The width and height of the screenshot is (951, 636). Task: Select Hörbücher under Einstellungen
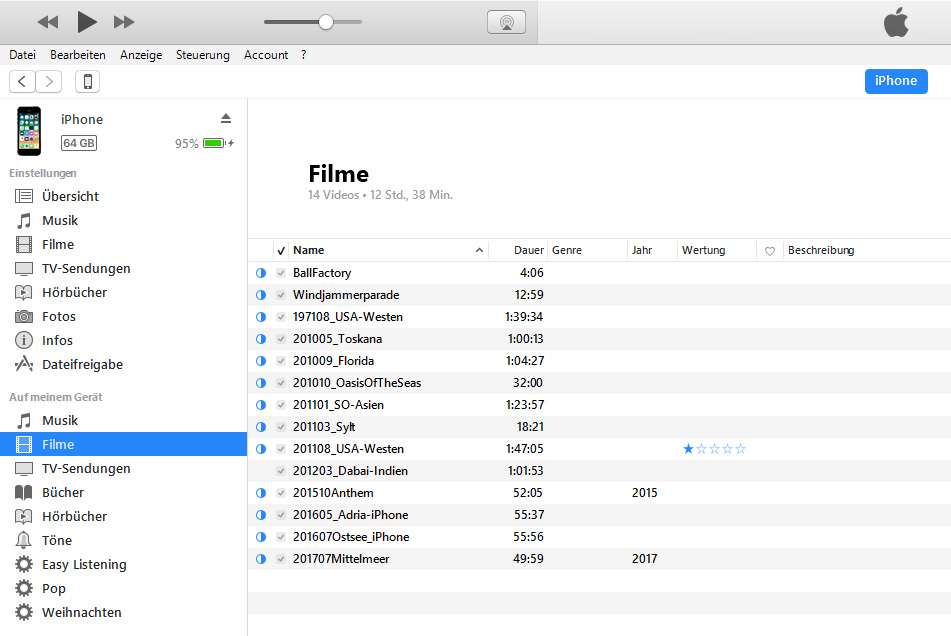pos(124,292)
